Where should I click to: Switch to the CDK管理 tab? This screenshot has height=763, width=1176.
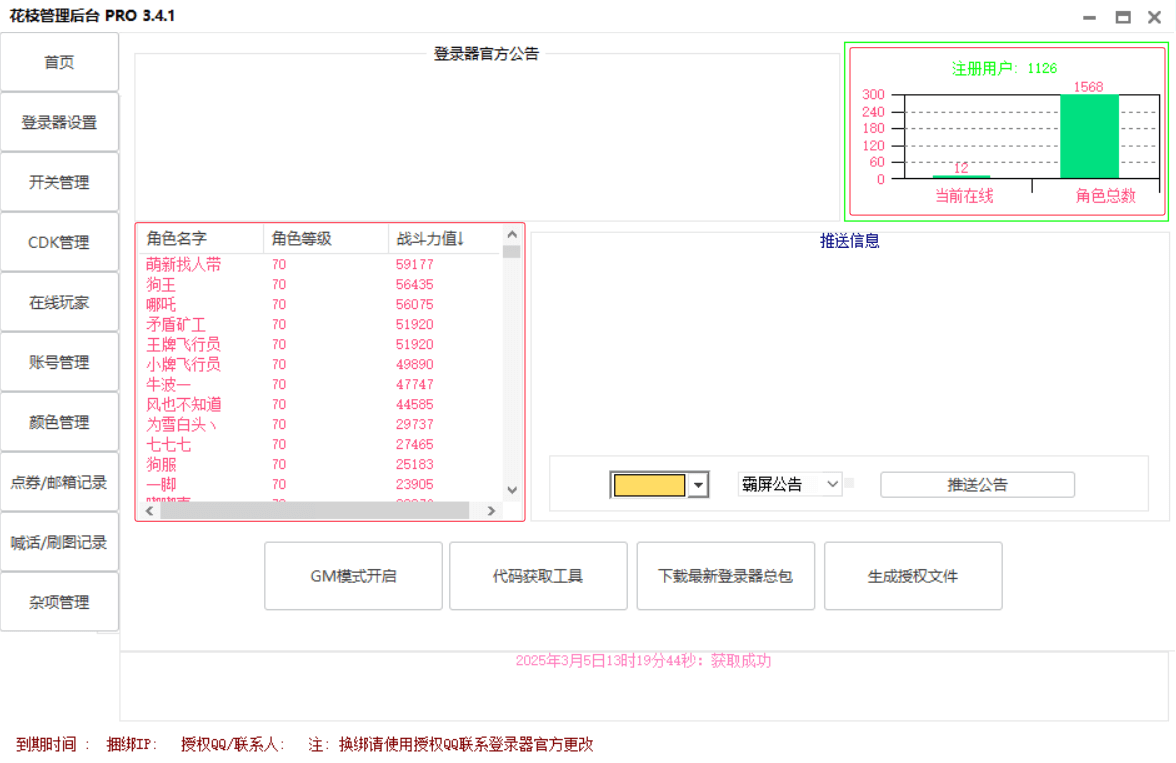point(60,242)
